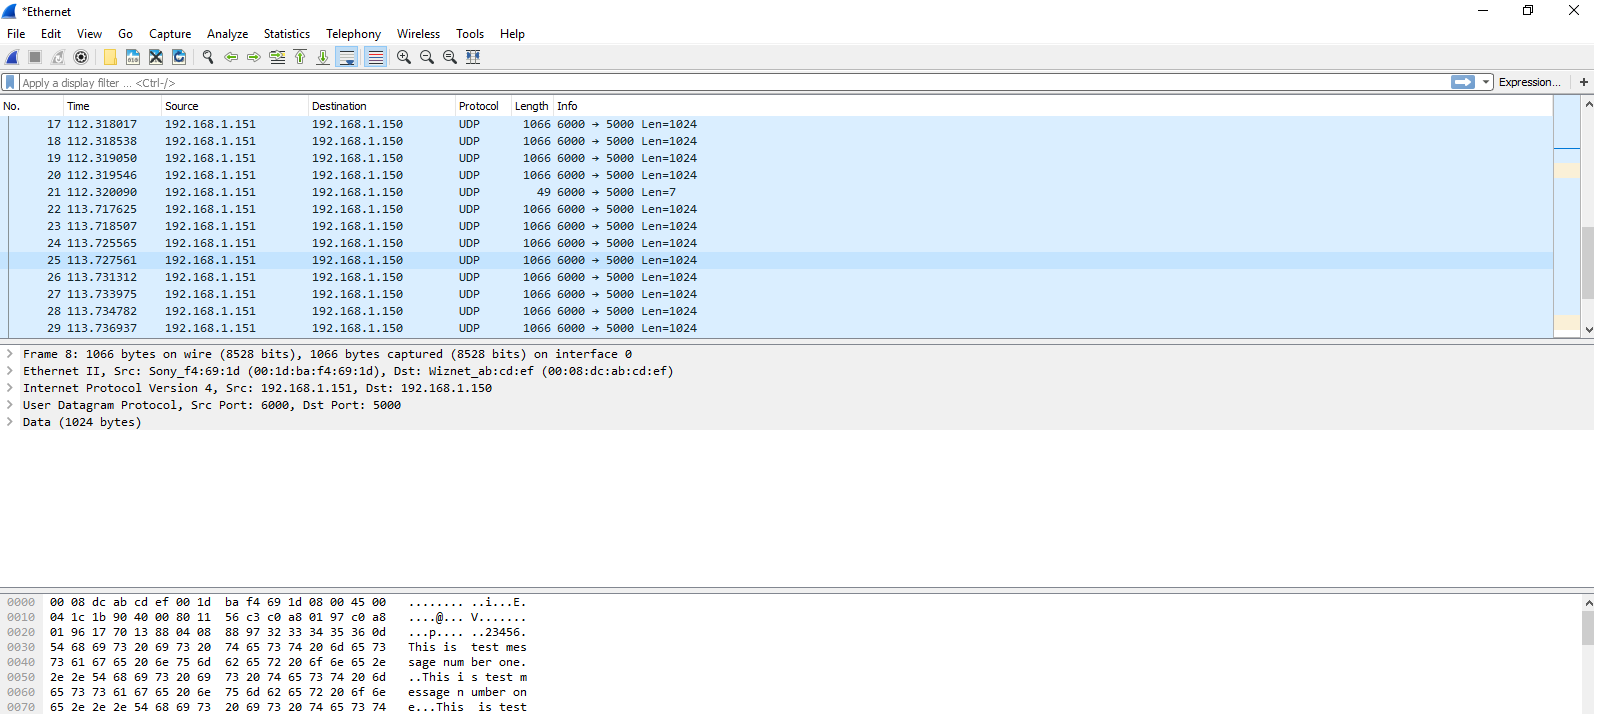Jump to the first packet

(300, 57)
